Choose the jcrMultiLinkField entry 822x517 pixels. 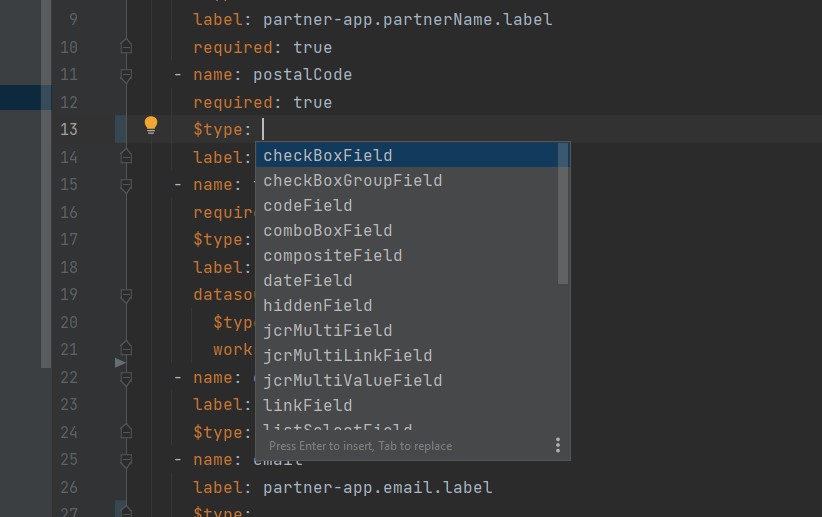coord(348,356)
